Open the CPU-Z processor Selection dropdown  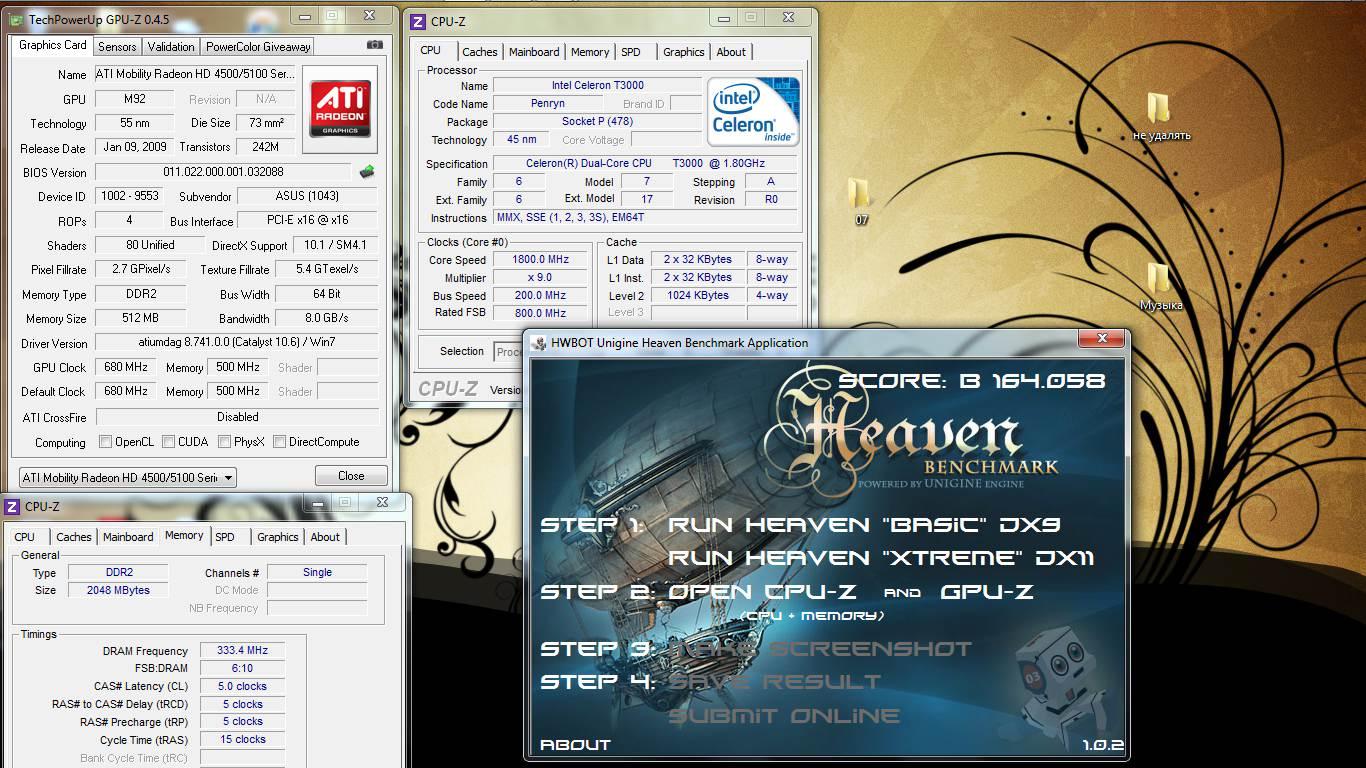[508, 351]
